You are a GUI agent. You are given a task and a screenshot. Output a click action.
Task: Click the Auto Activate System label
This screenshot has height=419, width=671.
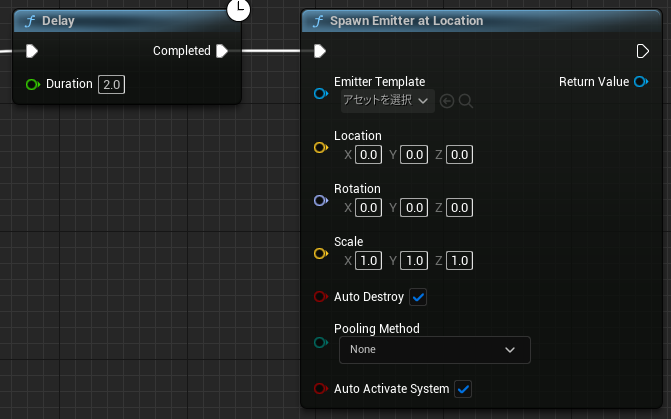click(x=392, y=389)
